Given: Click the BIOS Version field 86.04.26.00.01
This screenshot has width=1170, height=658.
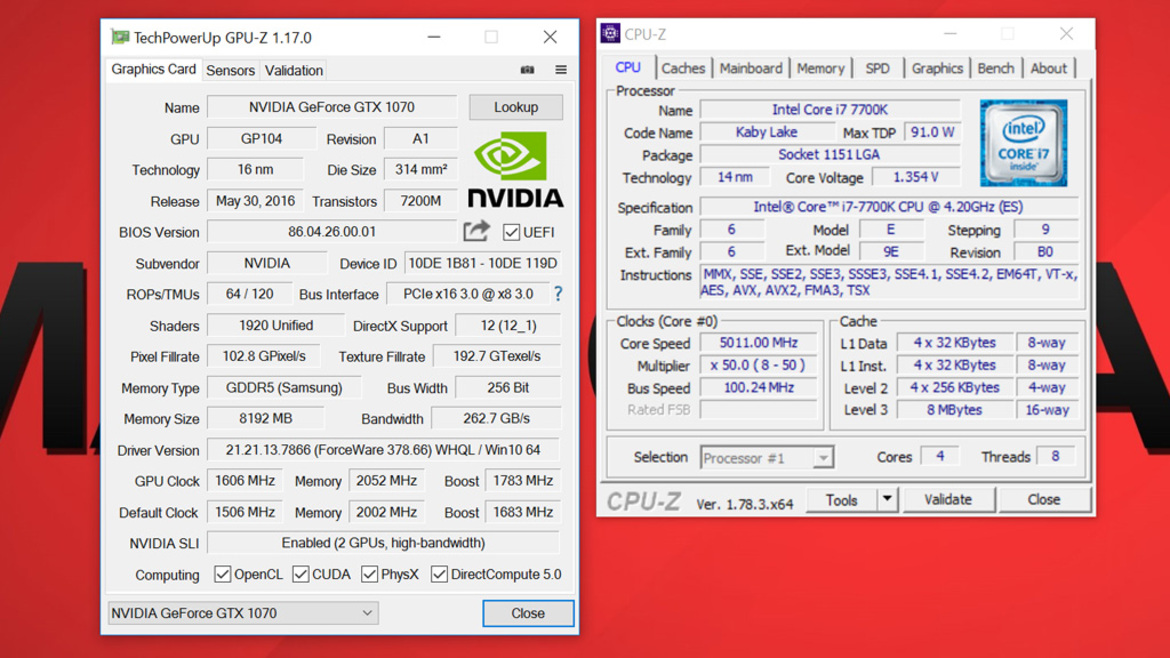Looking at the screenshot, I should (331, 231).
